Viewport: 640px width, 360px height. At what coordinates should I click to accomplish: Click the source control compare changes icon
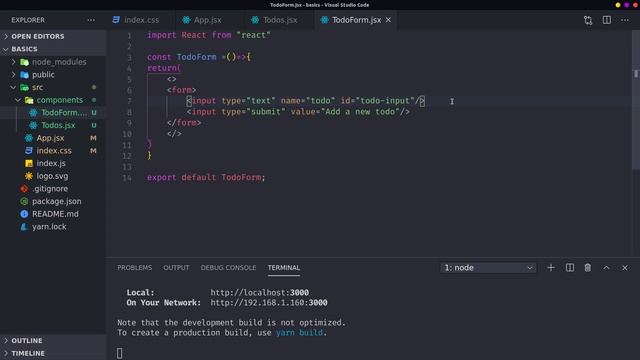pyautogui.click(x=588, y=20)
